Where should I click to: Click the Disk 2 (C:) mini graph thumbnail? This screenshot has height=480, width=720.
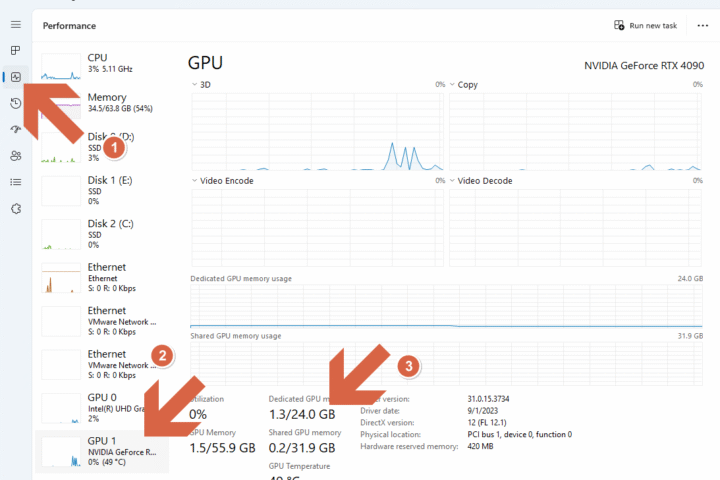[61, 234]
